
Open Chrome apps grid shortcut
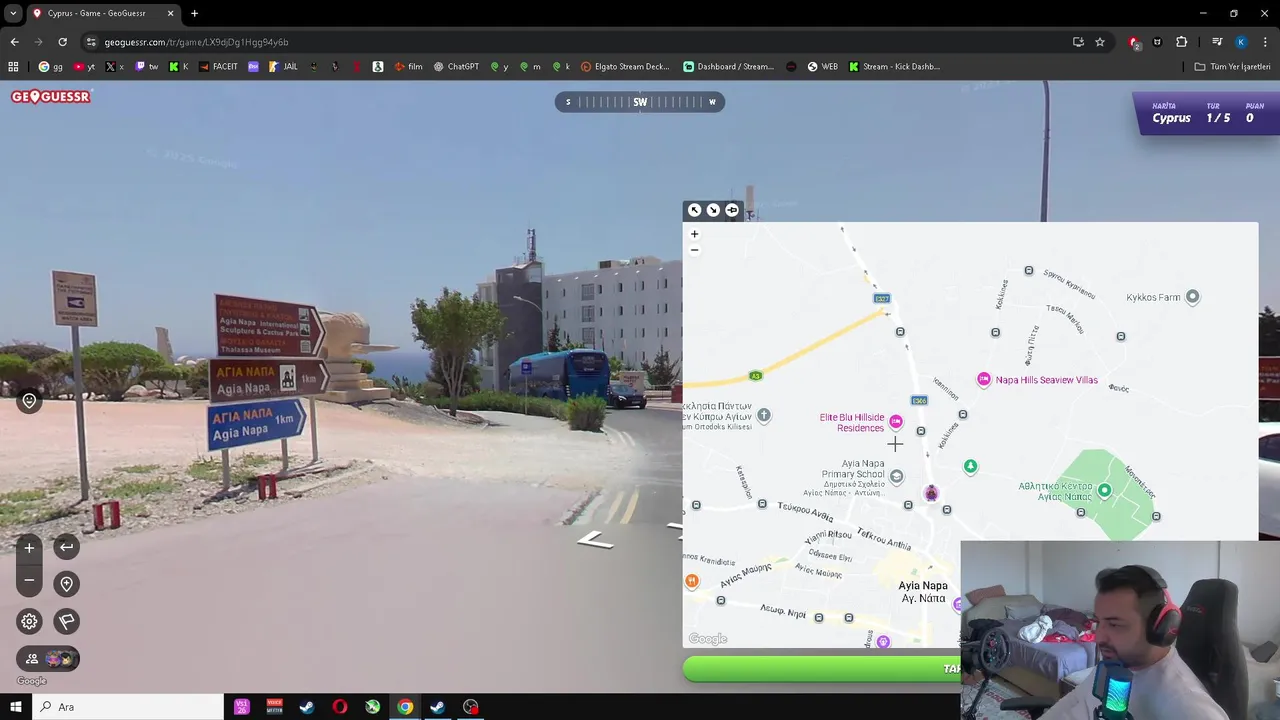tap(13, 67)
